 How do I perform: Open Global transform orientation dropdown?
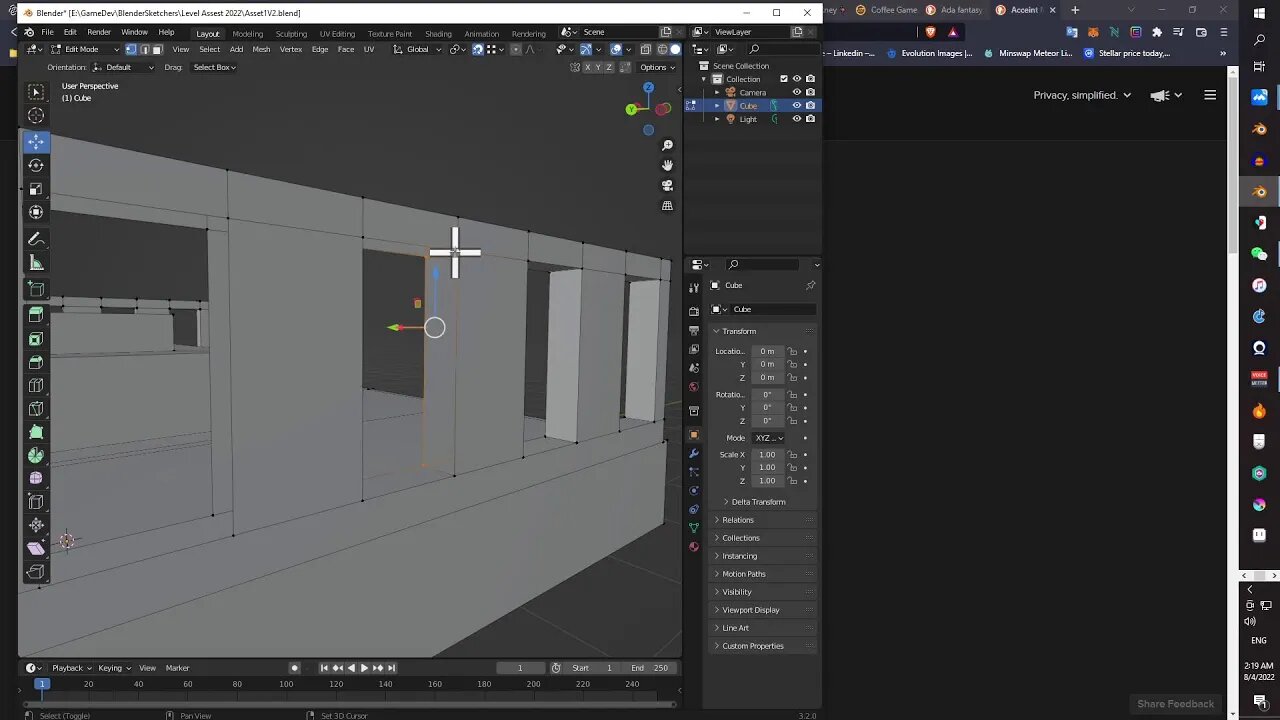pyautogui.click(x=419, y=49)
